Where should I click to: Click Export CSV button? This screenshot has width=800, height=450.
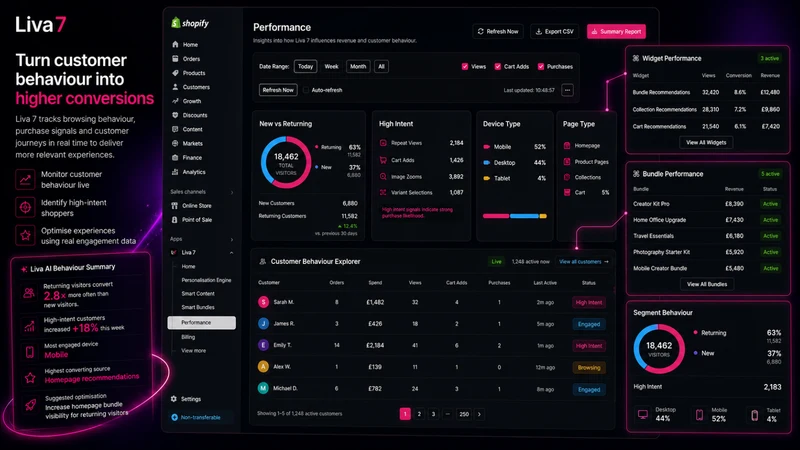click(x=555, y=32)
